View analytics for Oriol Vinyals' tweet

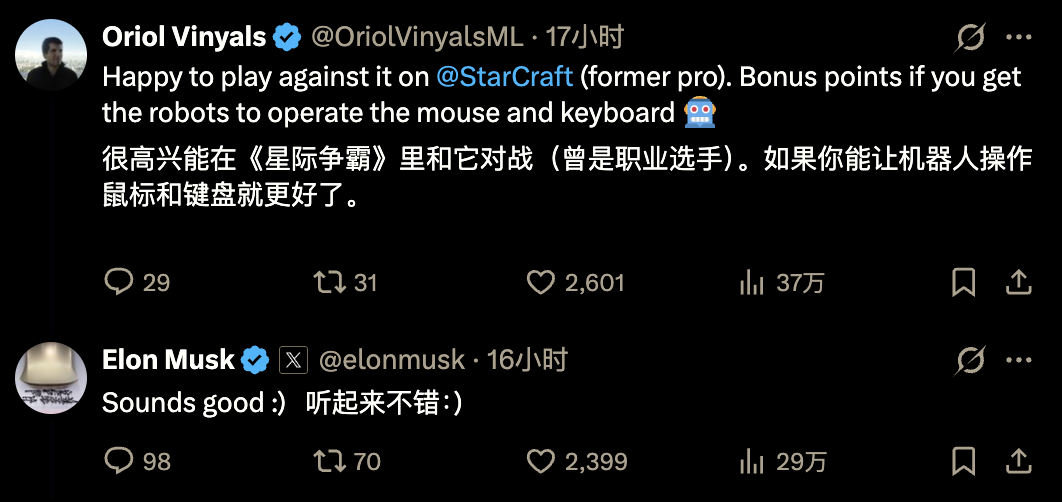pyautogui.click(x=751, y=283)
